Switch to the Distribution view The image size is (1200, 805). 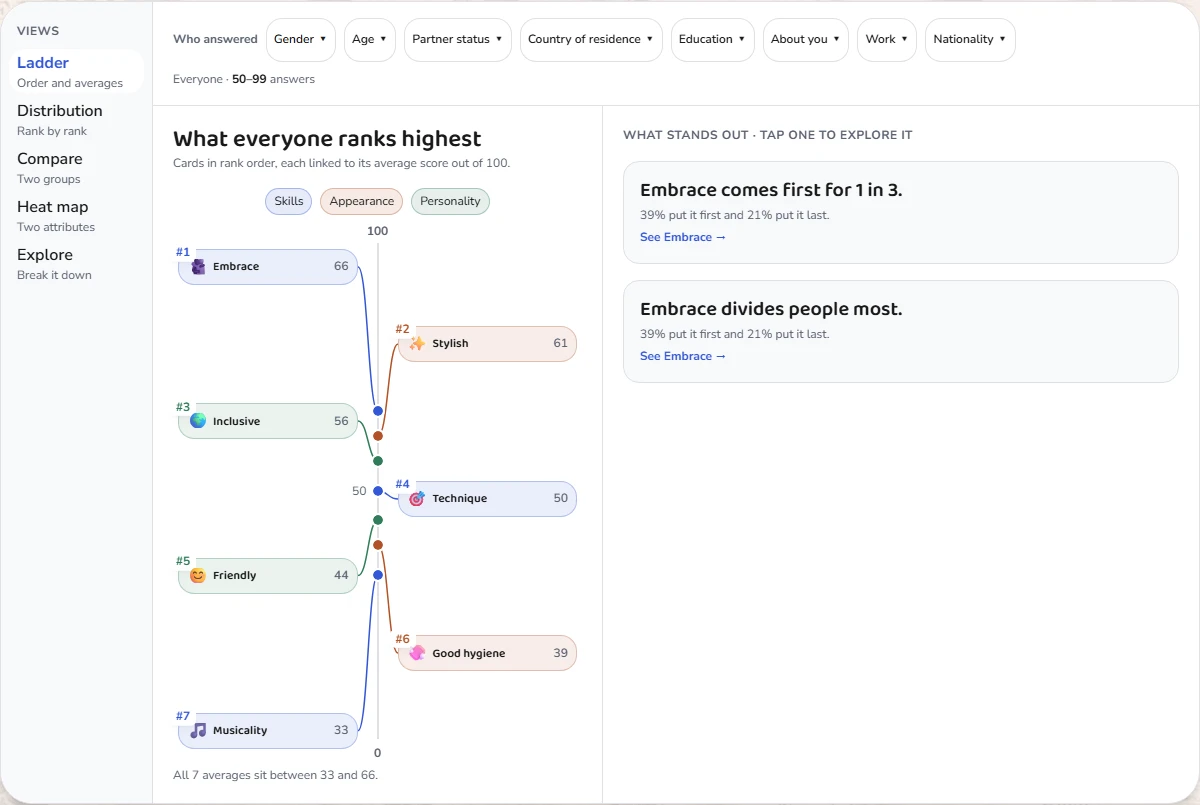(x=77, y=120)
